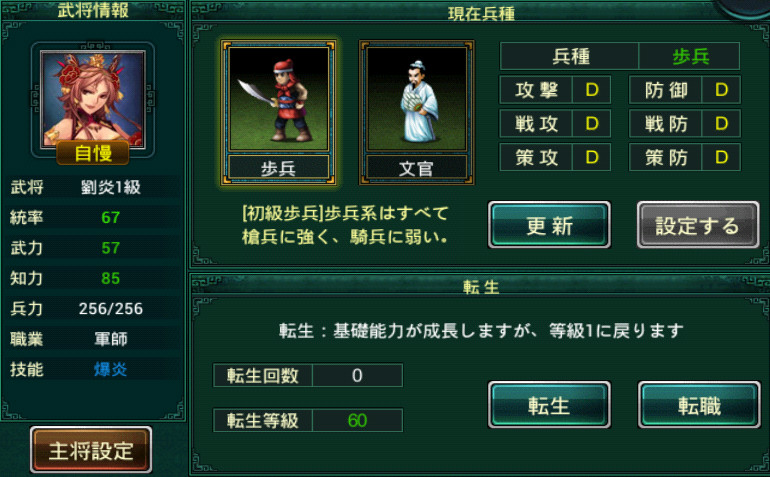
Task: Click the 自慢 badge under portrait
Action: tap(93, 153)
